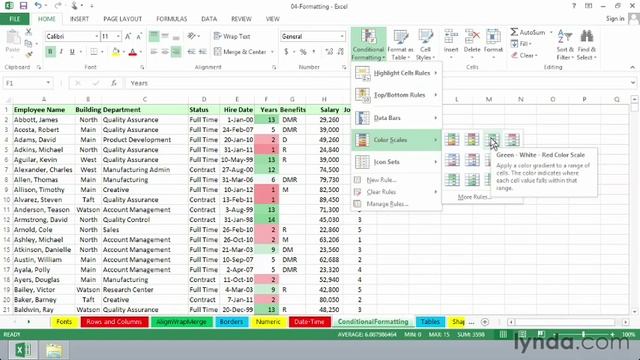Click the Excel icon in the taskbar
This screenshot has width=640, height=360.
coord(23,350)
